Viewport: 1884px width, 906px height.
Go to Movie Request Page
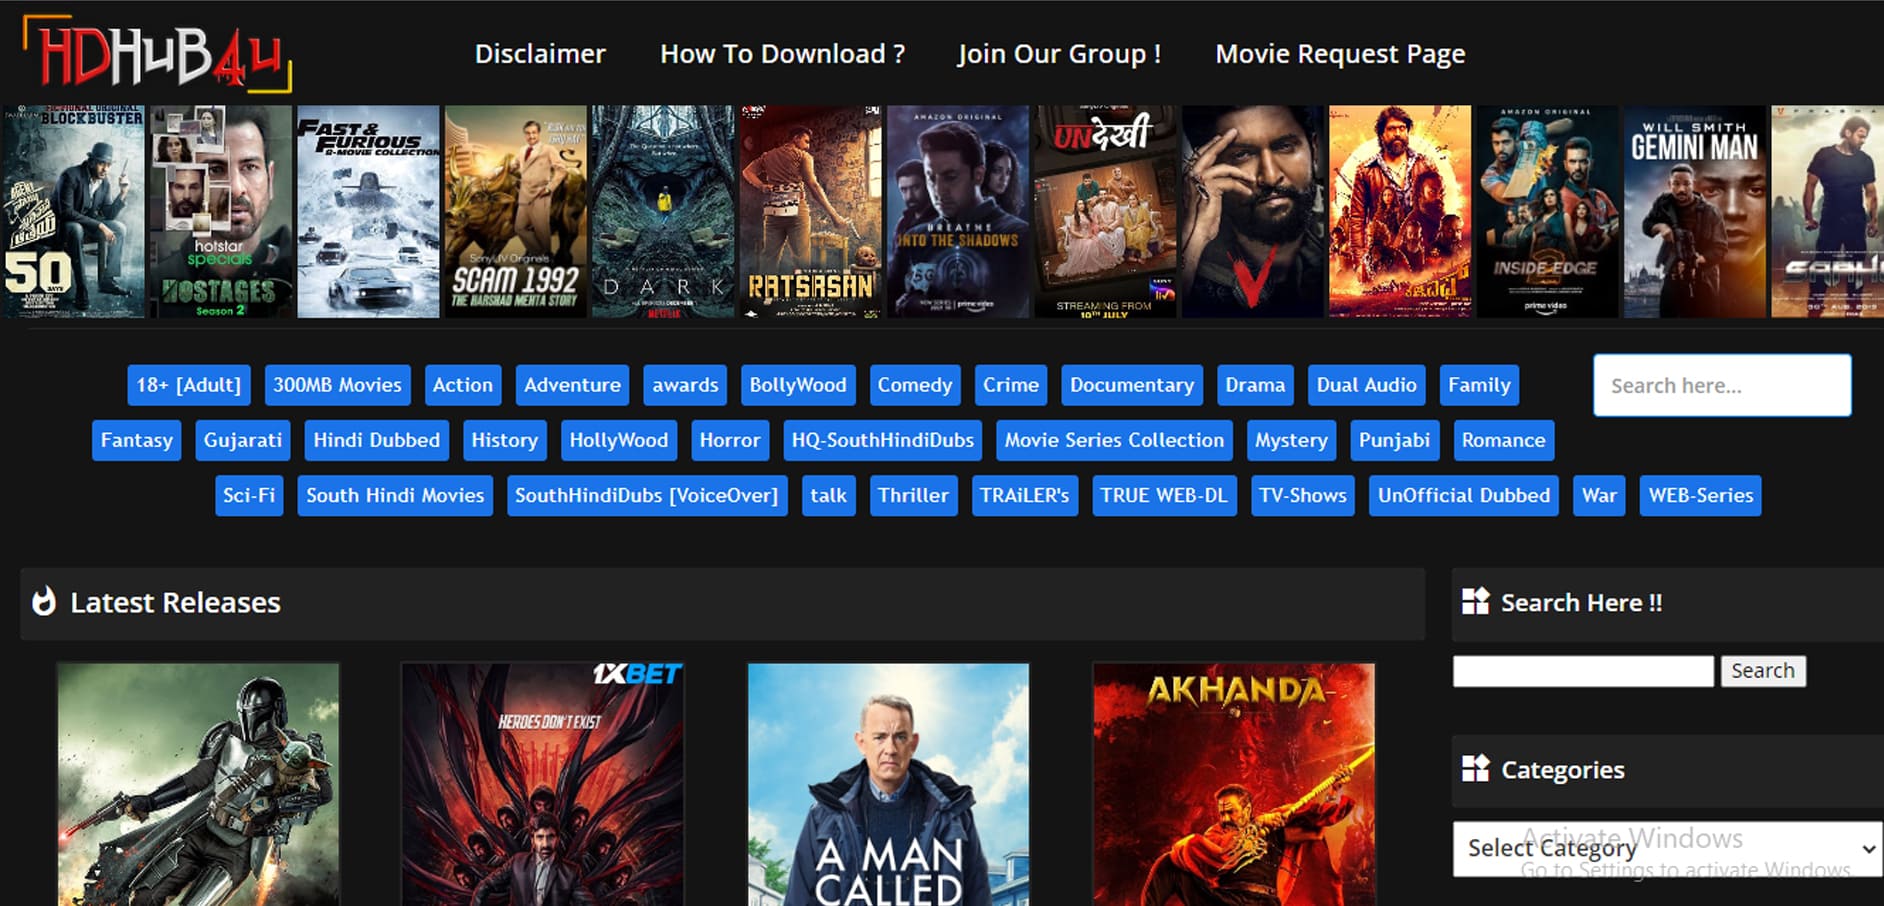tap(1340, 54)
